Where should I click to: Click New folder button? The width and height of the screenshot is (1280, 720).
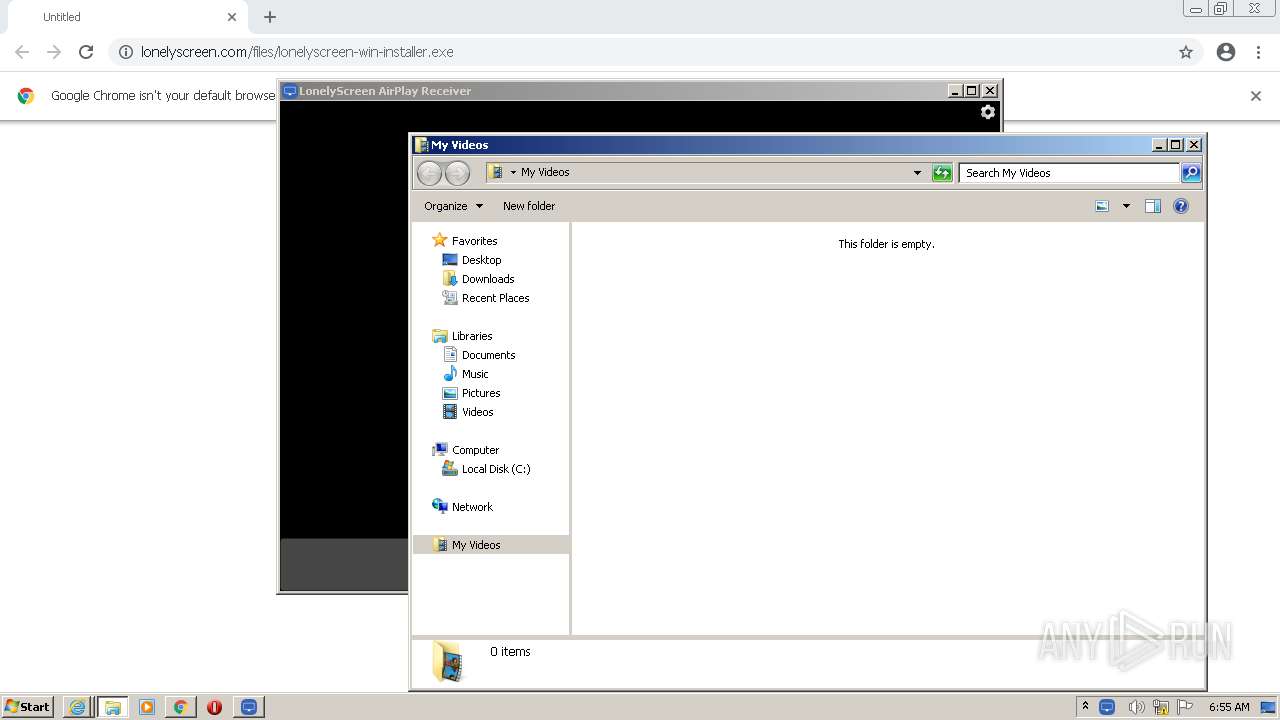click(529, 206)
